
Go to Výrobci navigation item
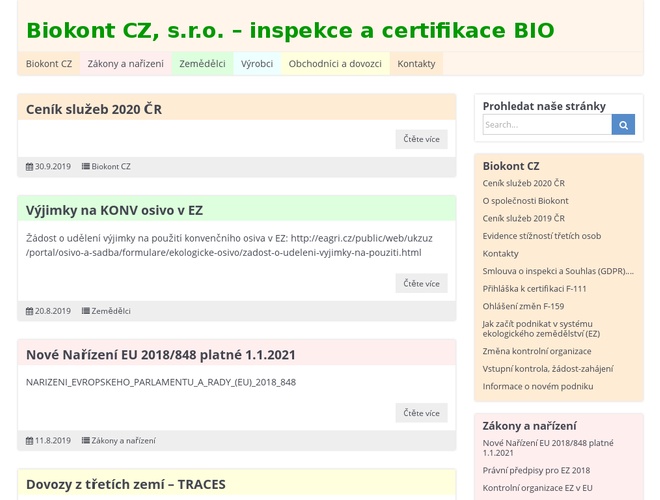tap(257, 64)
